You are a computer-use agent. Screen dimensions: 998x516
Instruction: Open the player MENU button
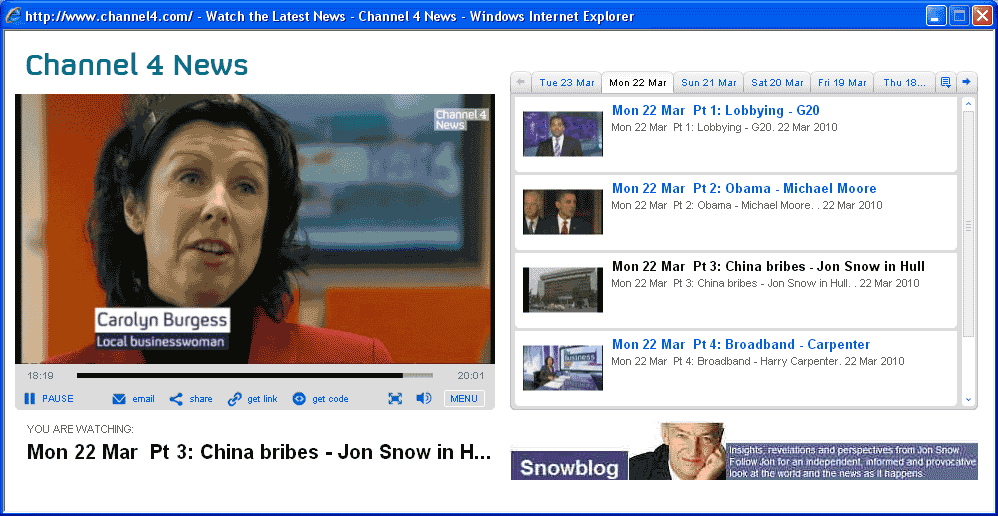pos(464,399)
